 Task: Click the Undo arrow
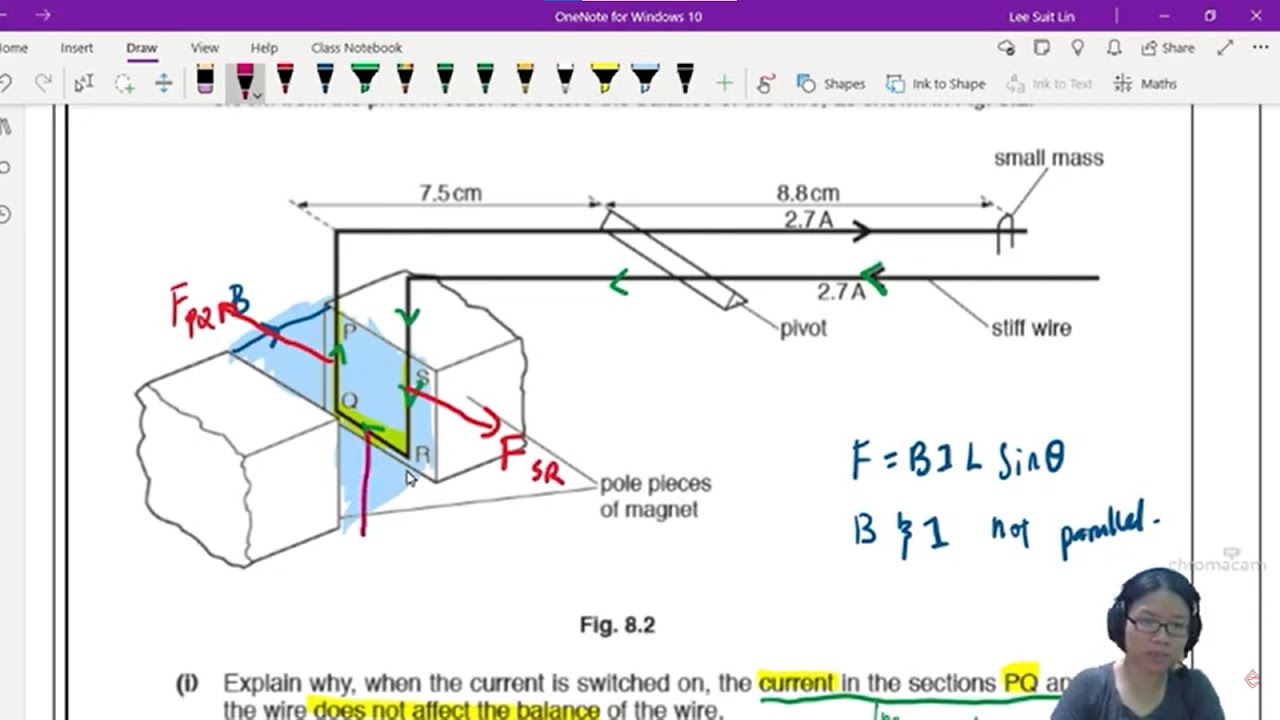[x=4, y=84]
